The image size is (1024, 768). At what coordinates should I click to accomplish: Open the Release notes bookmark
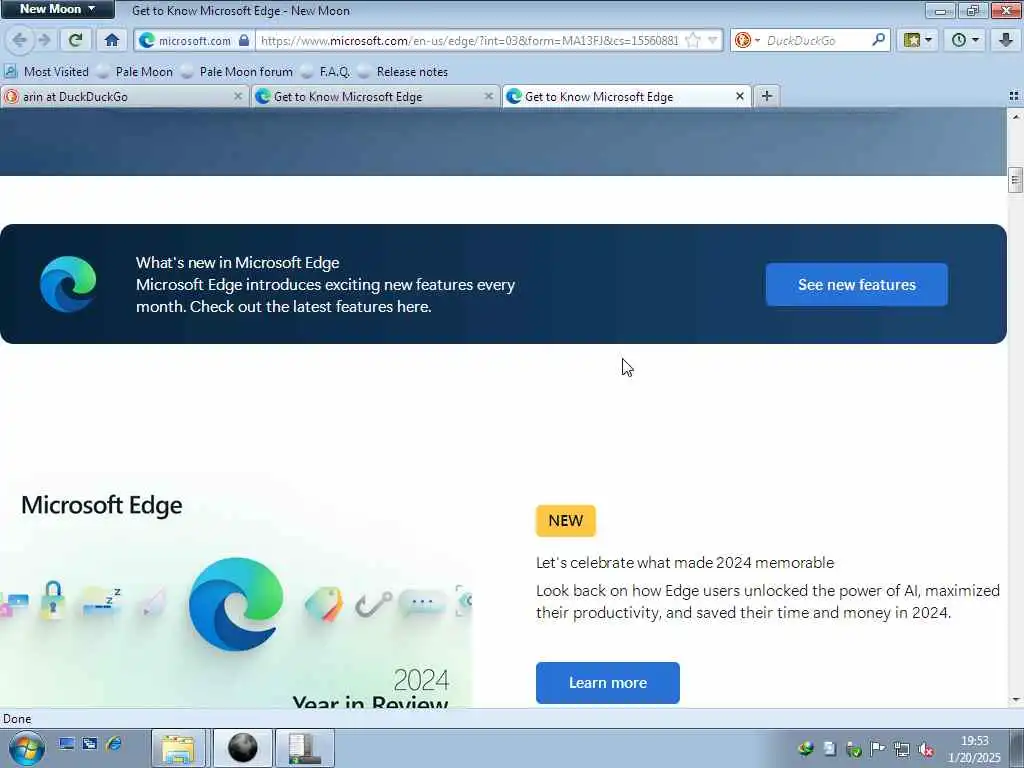pos(403,72)
